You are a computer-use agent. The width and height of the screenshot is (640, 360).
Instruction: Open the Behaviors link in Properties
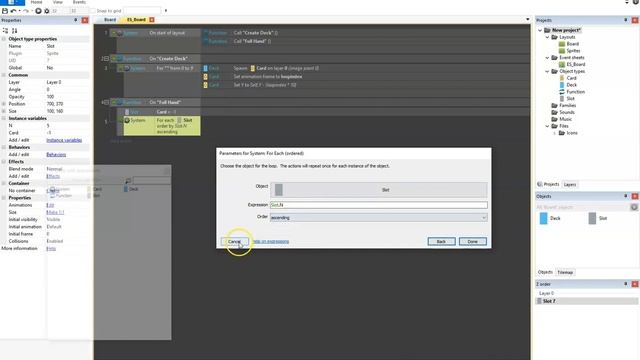coord(56,155)
